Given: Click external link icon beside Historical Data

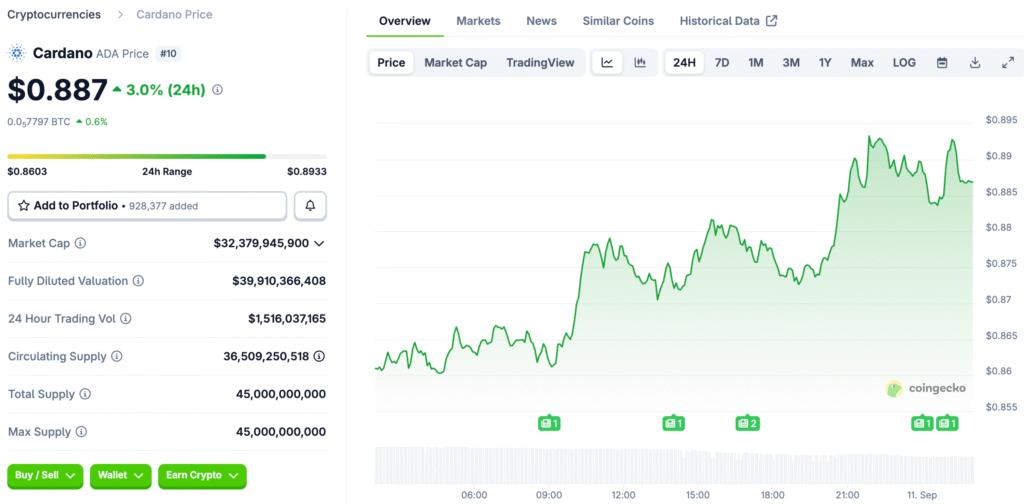Looking at the screenshot, I should tap(772, 21).
